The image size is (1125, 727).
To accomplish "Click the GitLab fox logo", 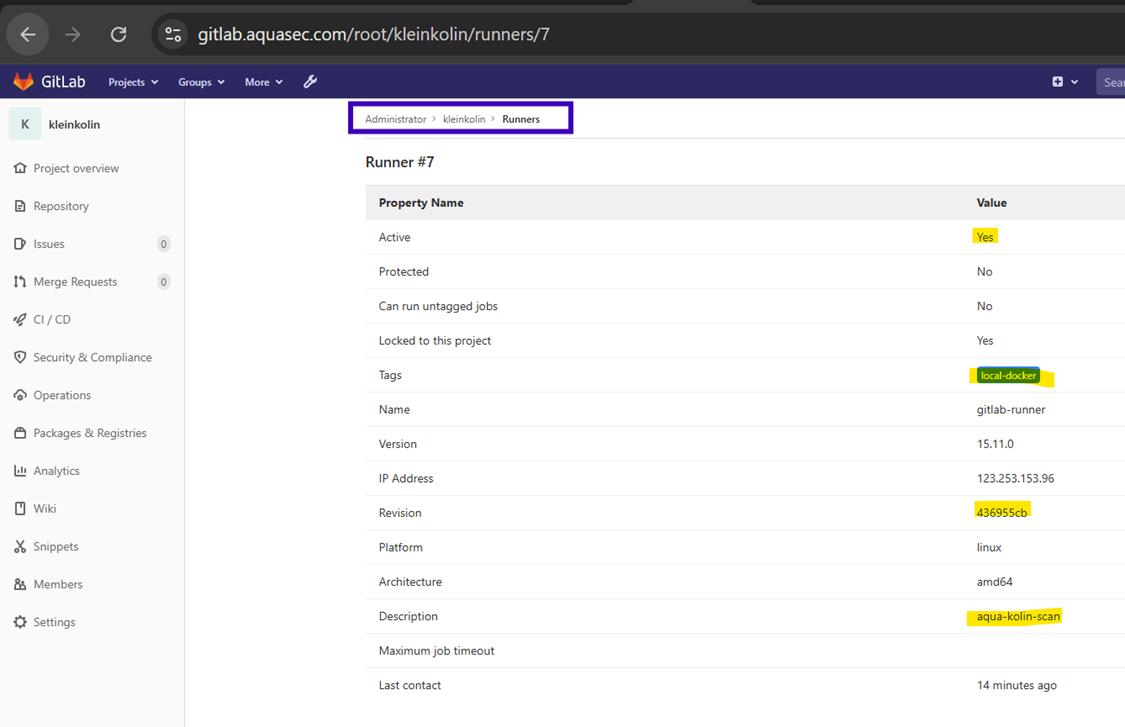I will tap(24, 82).
